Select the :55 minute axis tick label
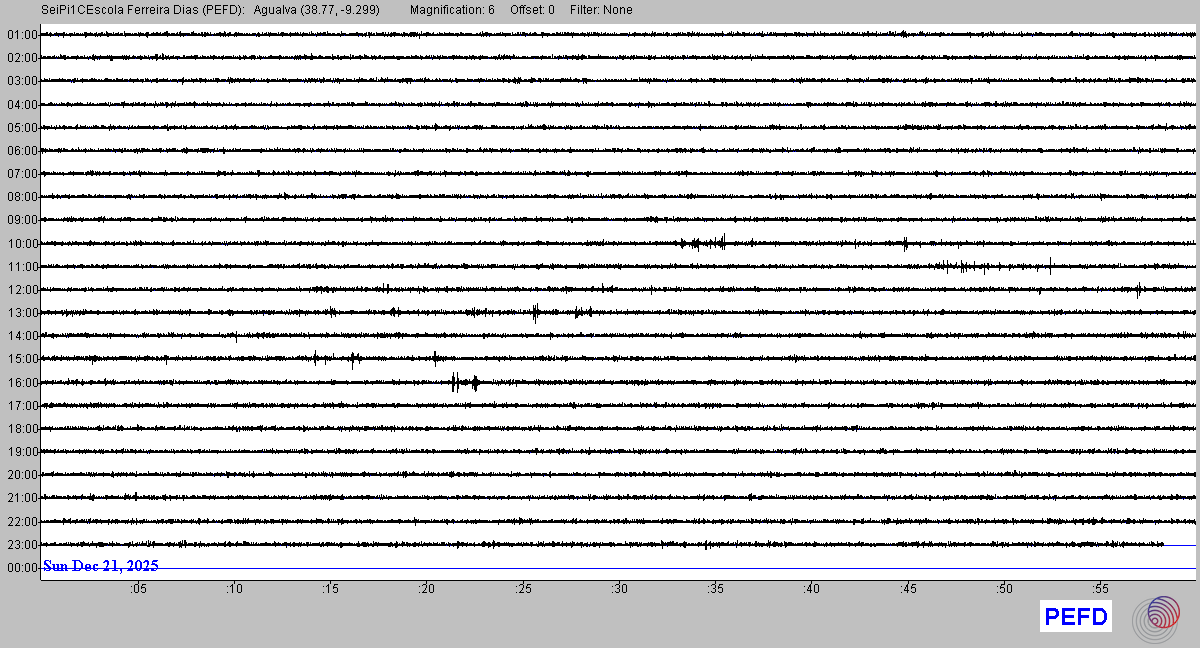This screenshot has height=648, width=1200. click(1100, 589)
